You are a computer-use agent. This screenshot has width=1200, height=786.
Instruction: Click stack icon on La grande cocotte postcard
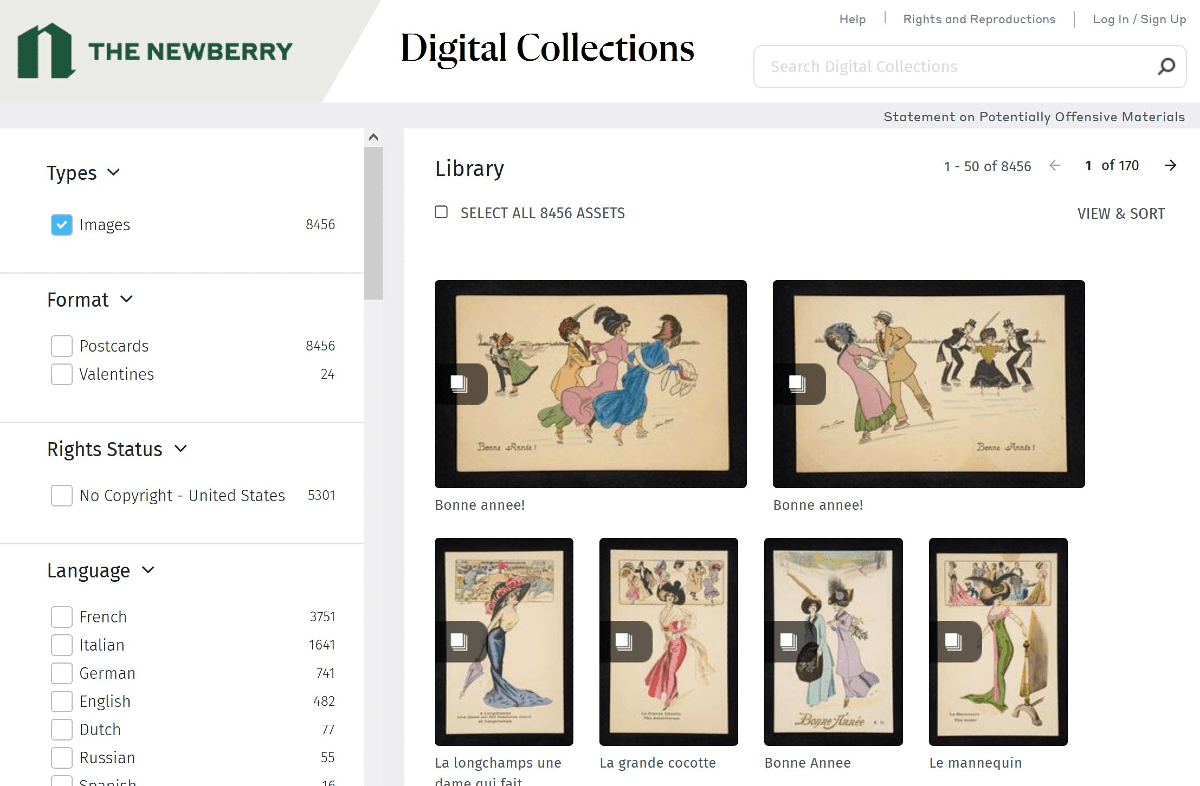pyautogui.click(x=624, y=641)
